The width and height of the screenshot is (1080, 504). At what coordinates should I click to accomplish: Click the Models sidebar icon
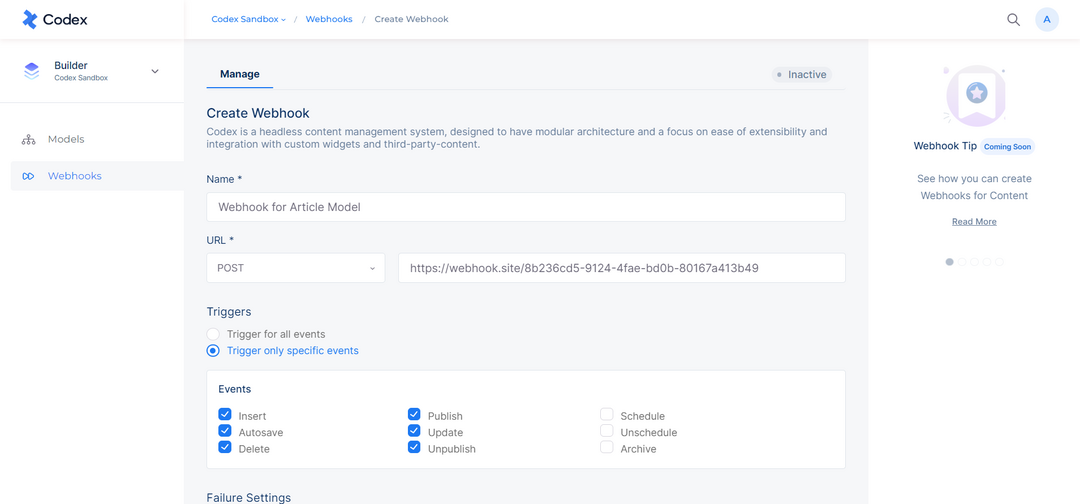[x=28, y=140]
